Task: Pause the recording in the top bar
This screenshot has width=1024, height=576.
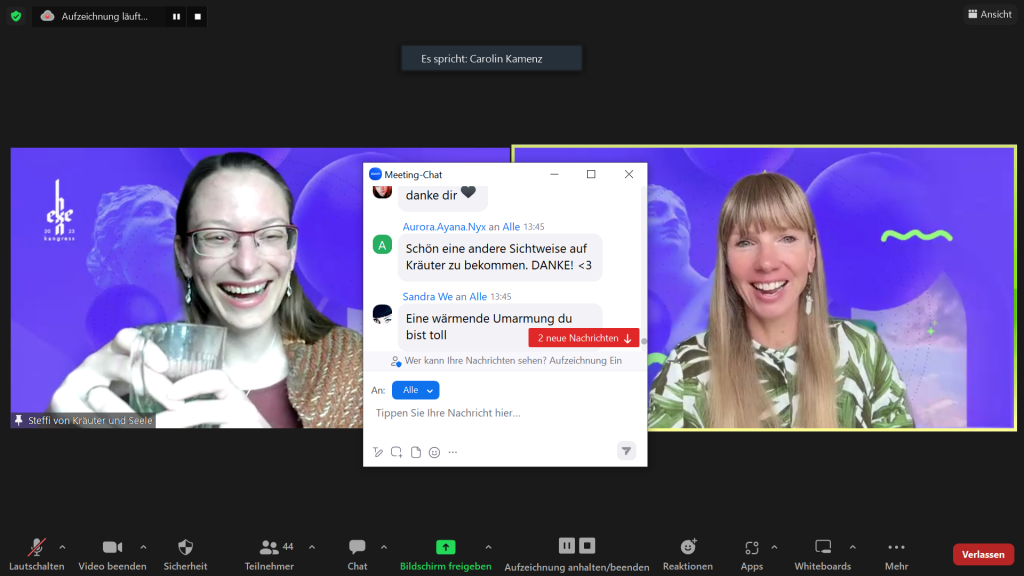Action: tap(176, 16)
